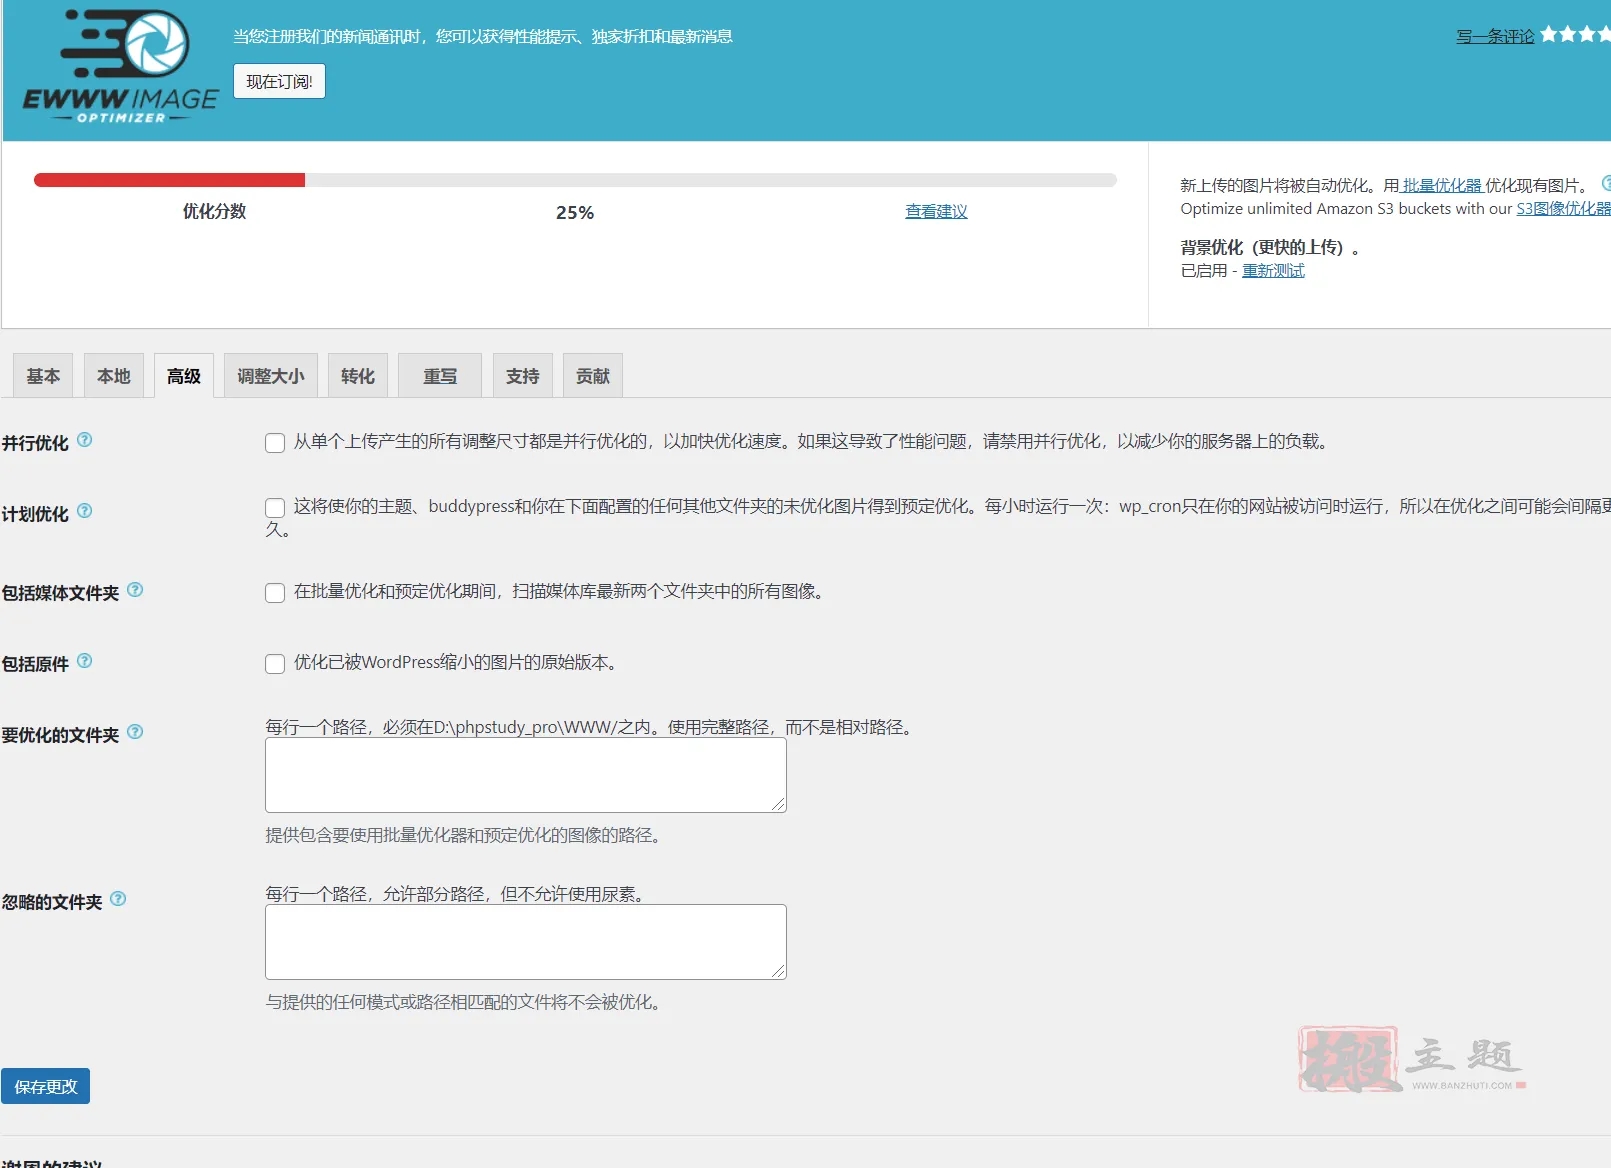Screen dimensions: 1611x1168
Task: Click the optimization score progress bar
Action: pyautogui.click(x=575, y=180)
